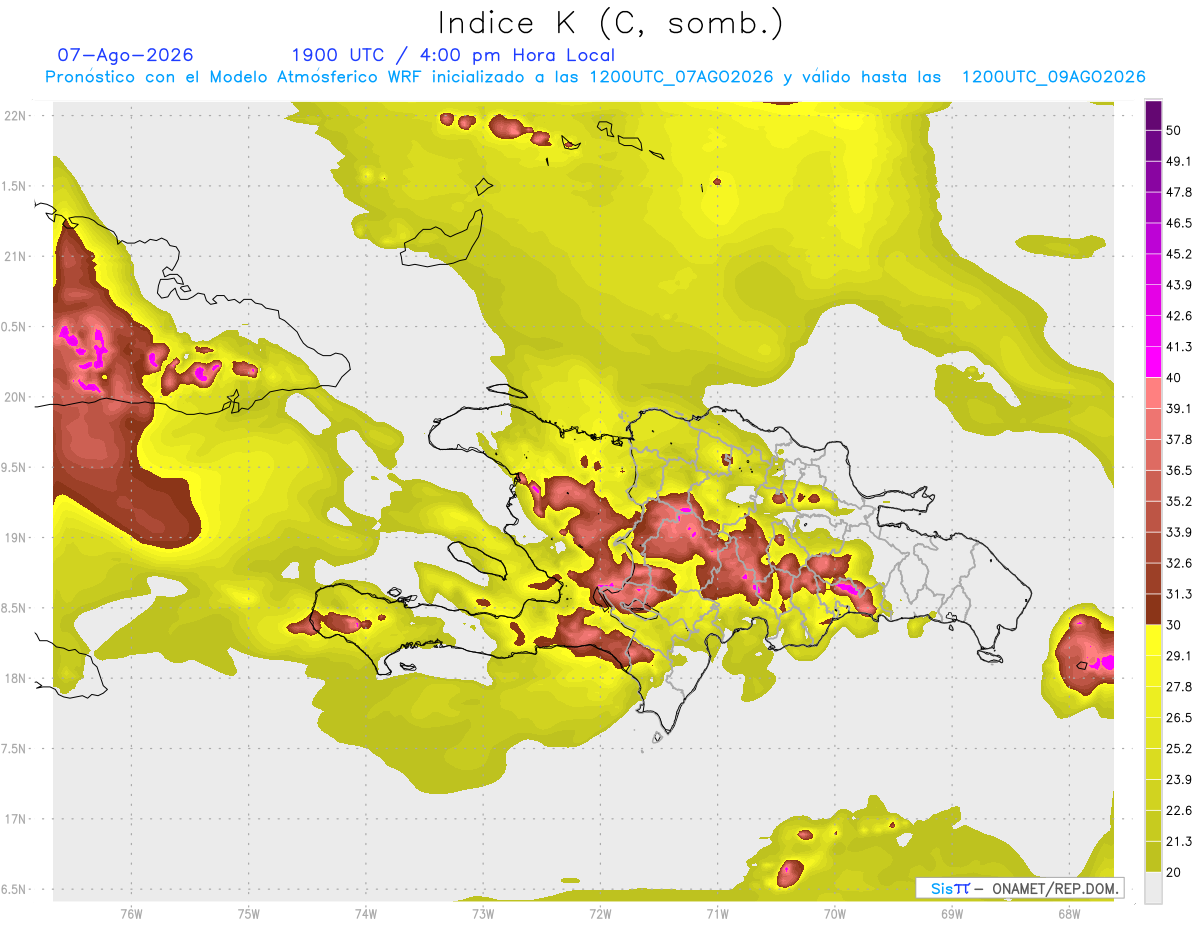Screen dimensions: 1200x927
Task: Click the colorbar value '42.6'
Action: click(x=1179, y=316)
